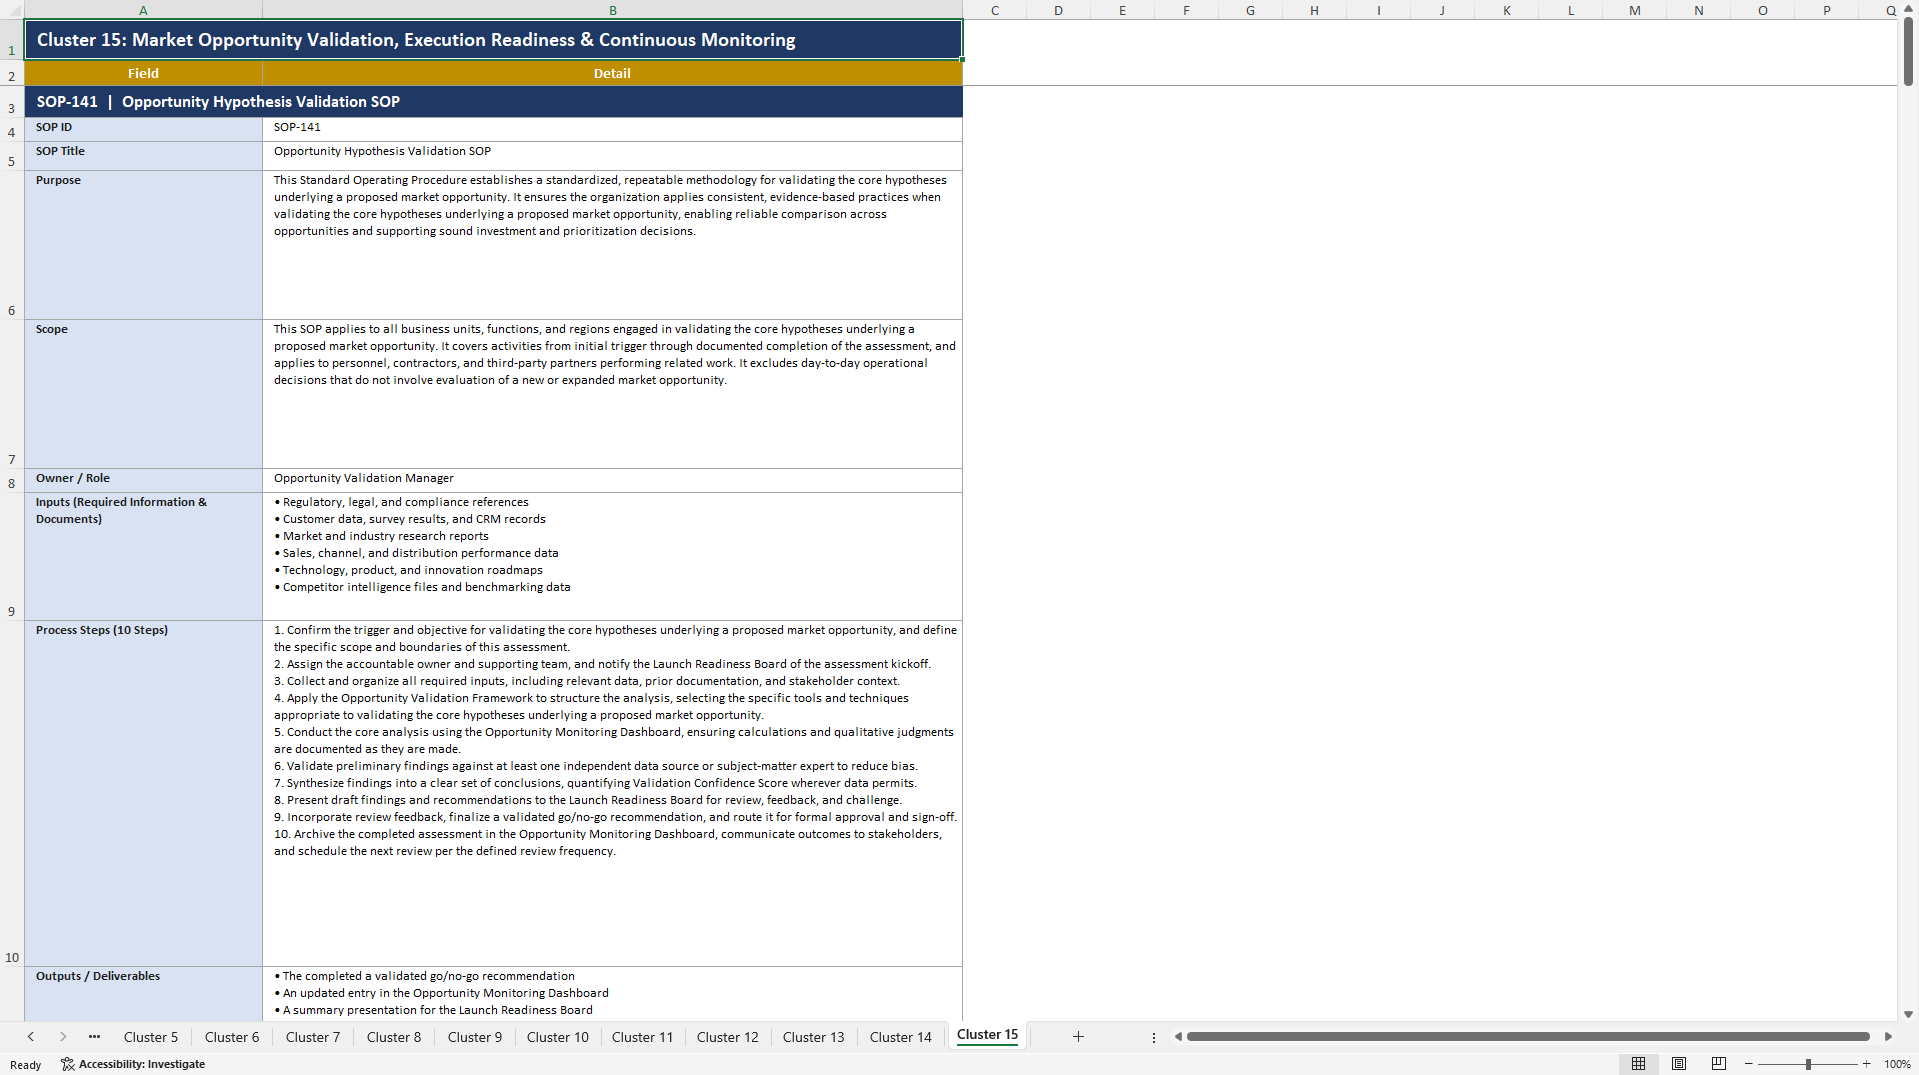Click the Scope label cell
1919x1075 pixels.
(x=143, y=394)
